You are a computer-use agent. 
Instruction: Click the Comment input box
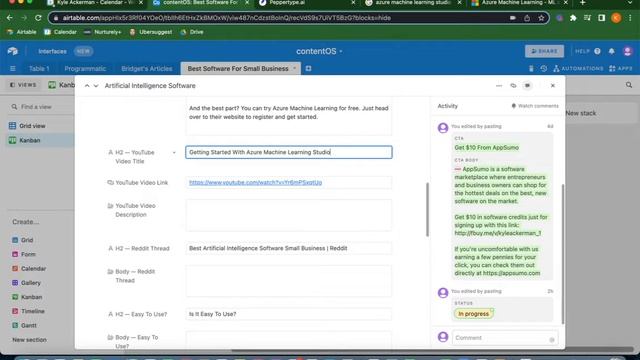(x=505, y=338)
